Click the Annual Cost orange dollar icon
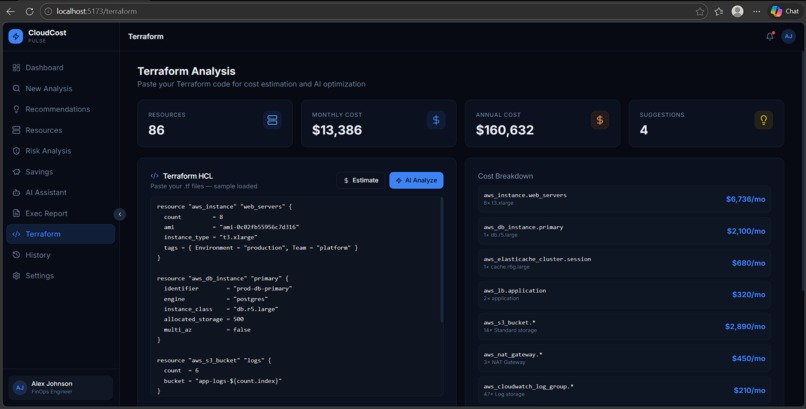This screenshot has width=806, height=409. [599, 120]
